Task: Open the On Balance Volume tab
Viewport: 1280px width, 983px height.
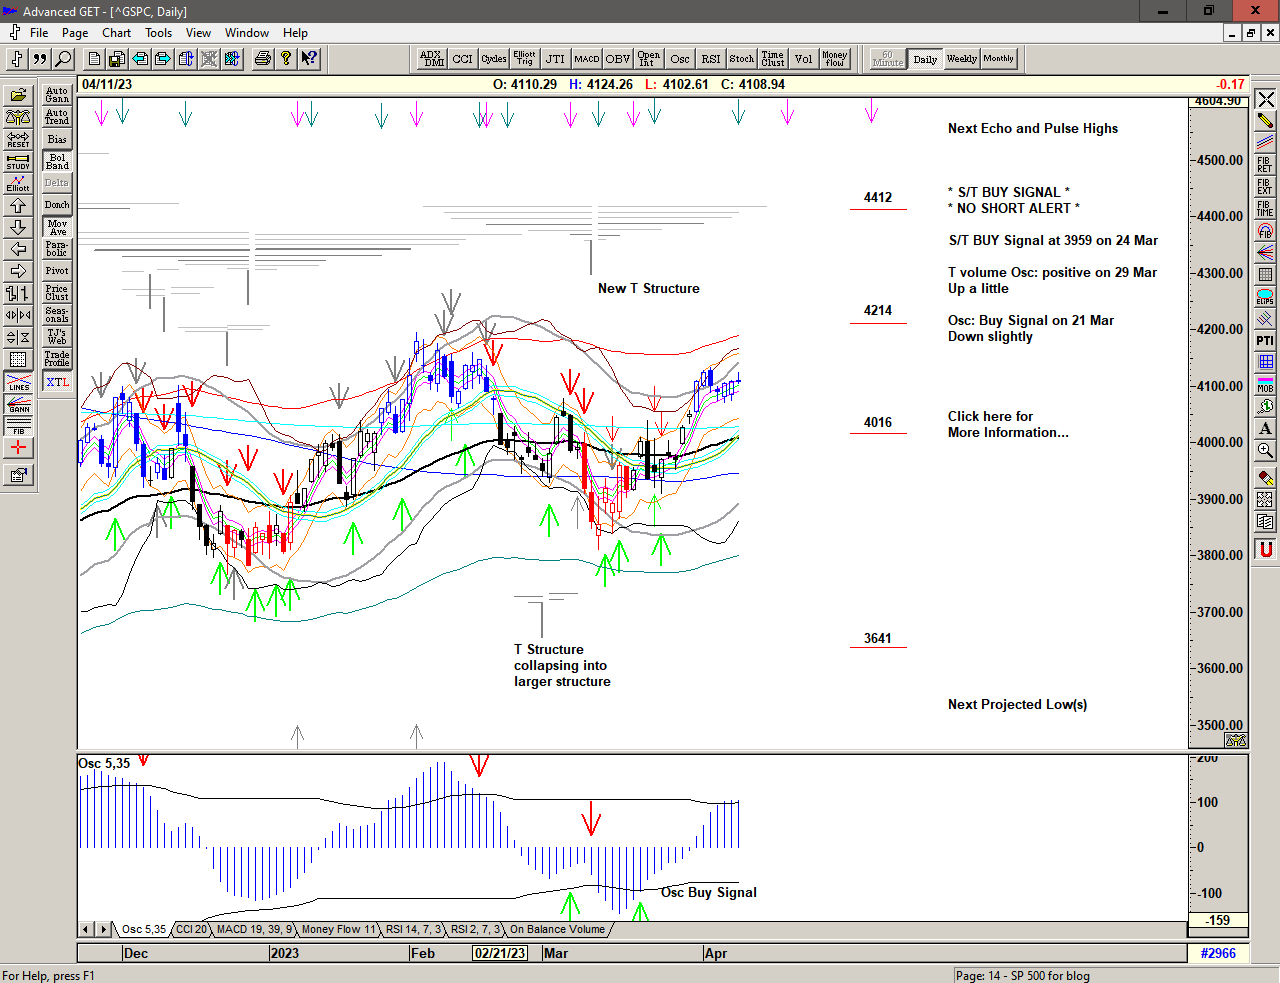Action: [x=557, y=930]
